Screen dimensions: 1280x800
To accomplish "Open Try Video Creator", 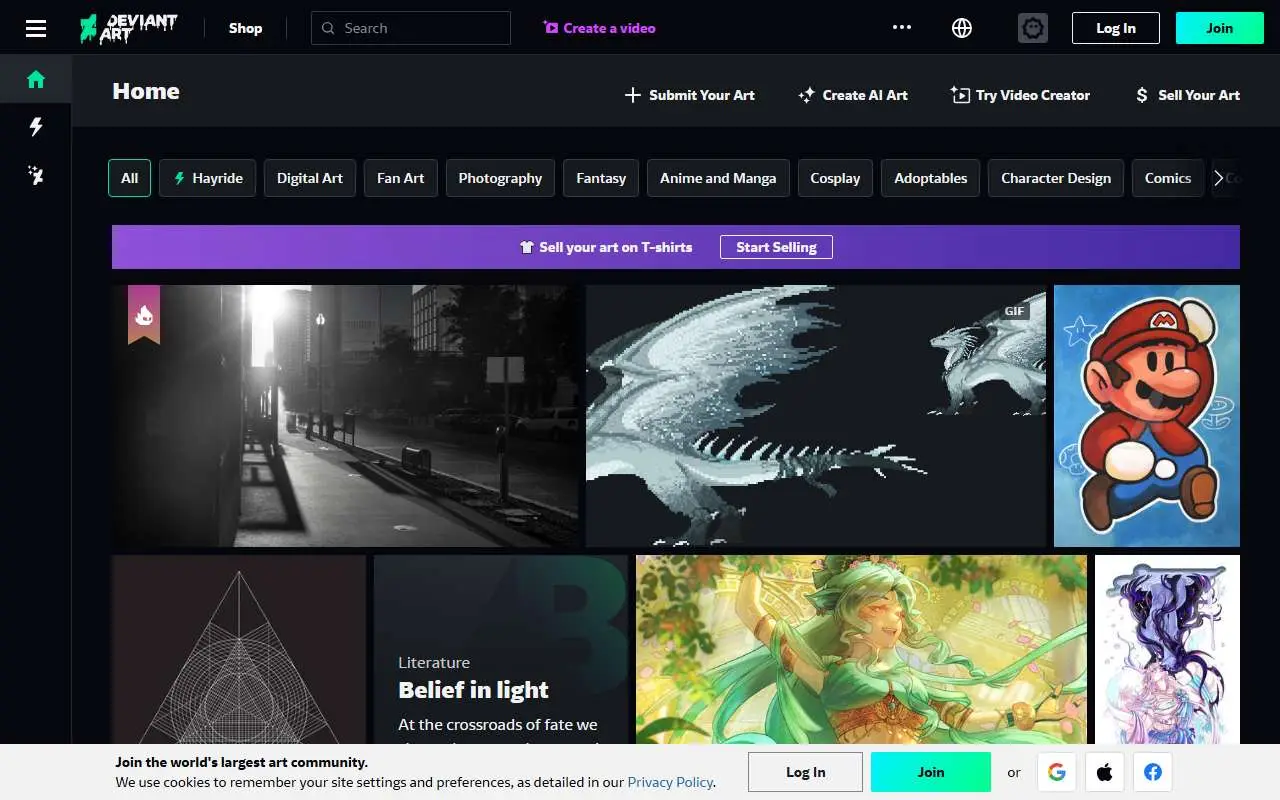I will (1020, 95).
